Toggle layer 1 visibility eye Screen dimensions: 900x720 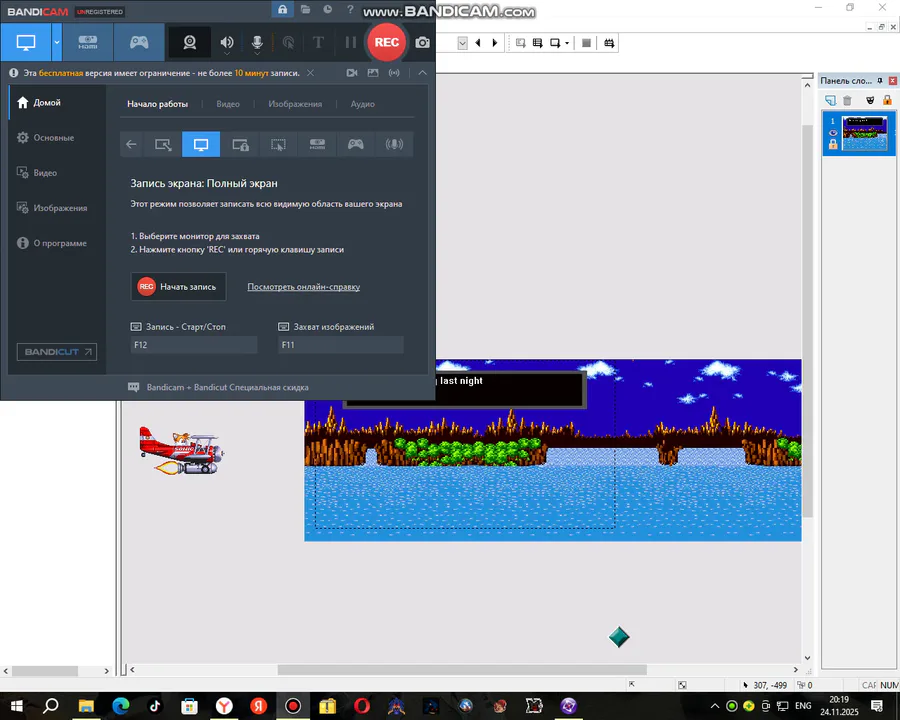(x=833, y=133)
